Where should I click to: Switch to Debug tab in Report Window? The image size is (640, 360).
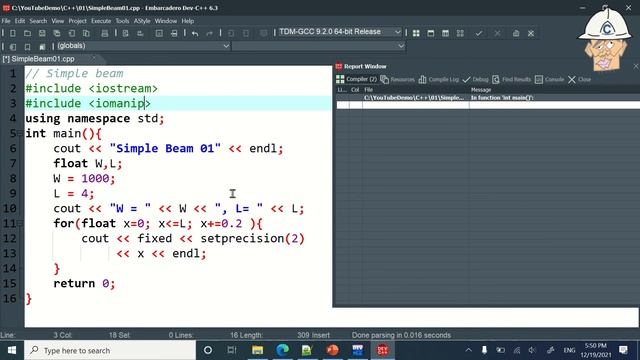(x=476, y=79)
